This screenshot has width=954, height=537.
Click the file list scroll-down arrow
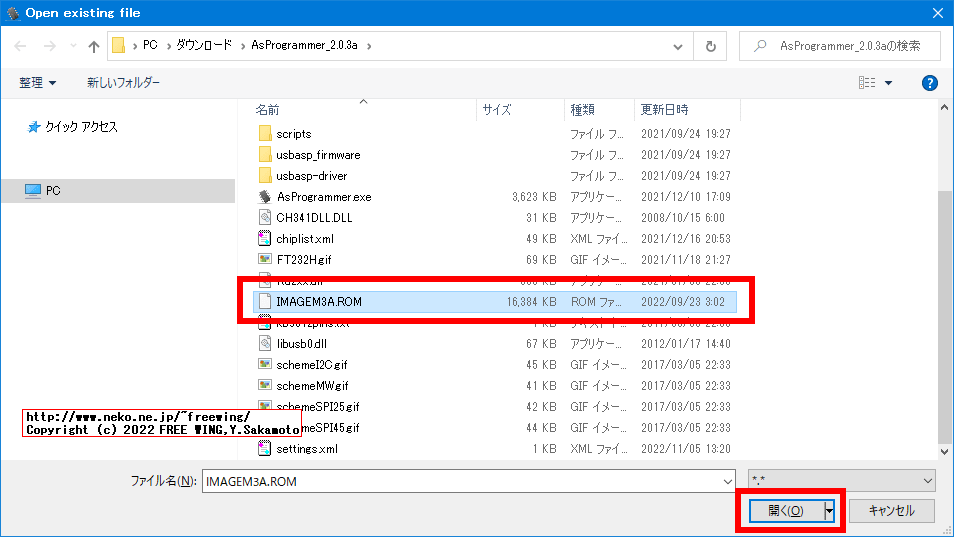click(x=944, y=451)
